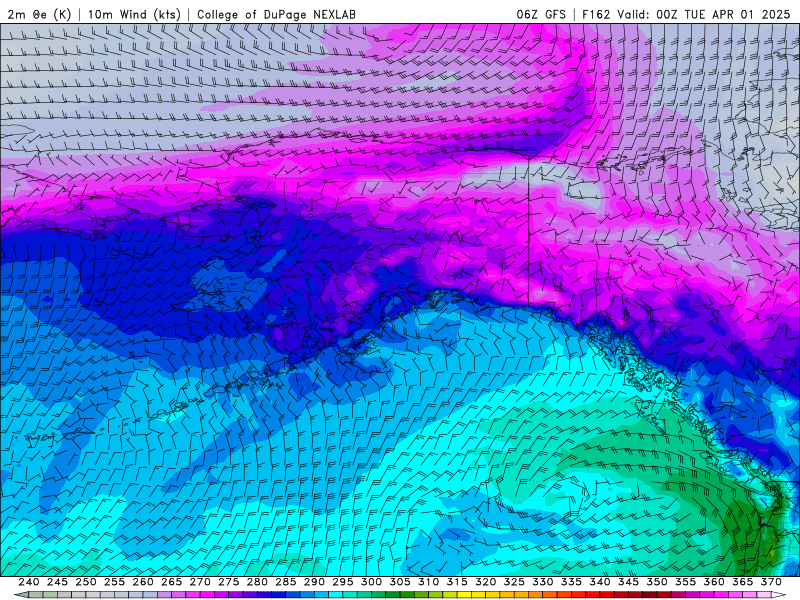This screenshot has height=600, width=800.
Task: Click the 315 value on the scale
Action: (x=457, y=582)
